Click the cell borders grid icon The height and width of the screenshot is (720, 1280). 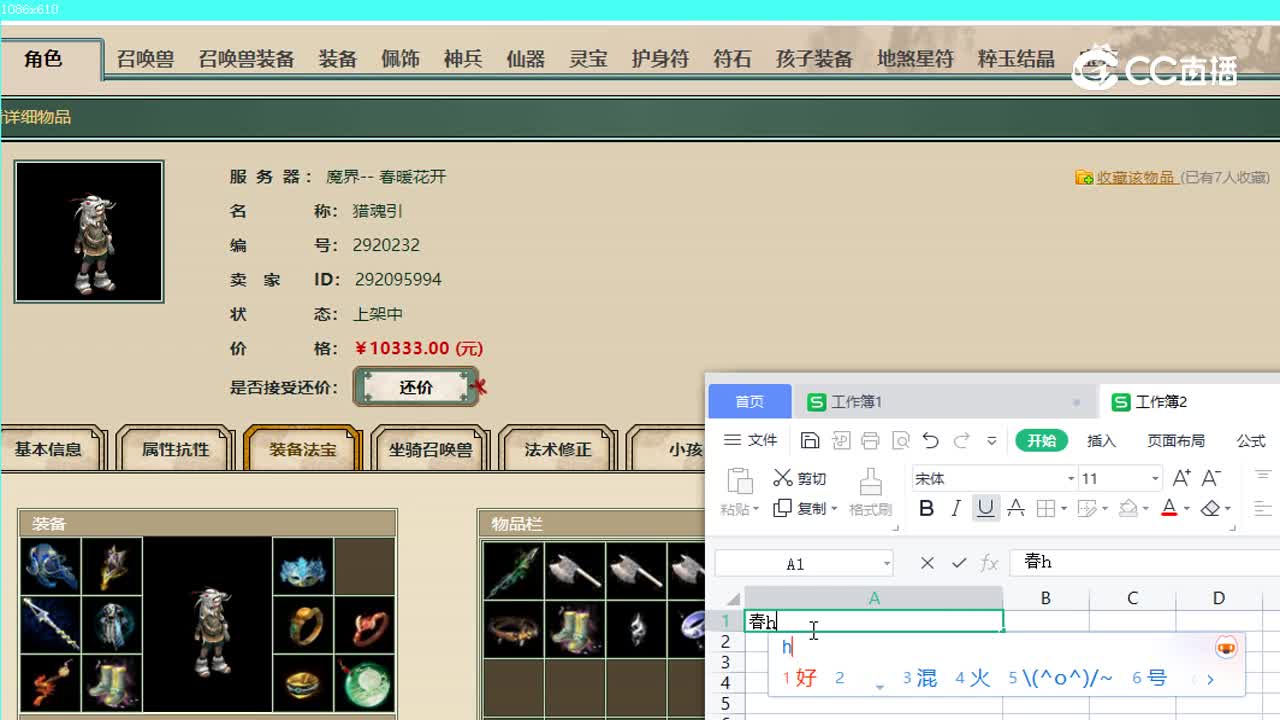click(x=1046, y=509)
